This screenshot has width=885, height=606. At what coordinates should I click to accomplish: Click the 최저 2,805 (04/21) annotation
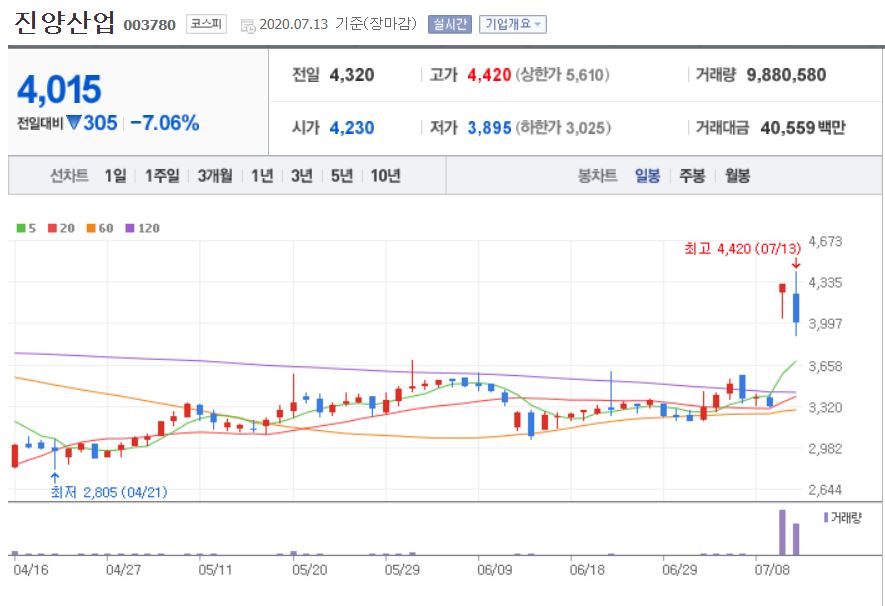[x=109, y=492]
